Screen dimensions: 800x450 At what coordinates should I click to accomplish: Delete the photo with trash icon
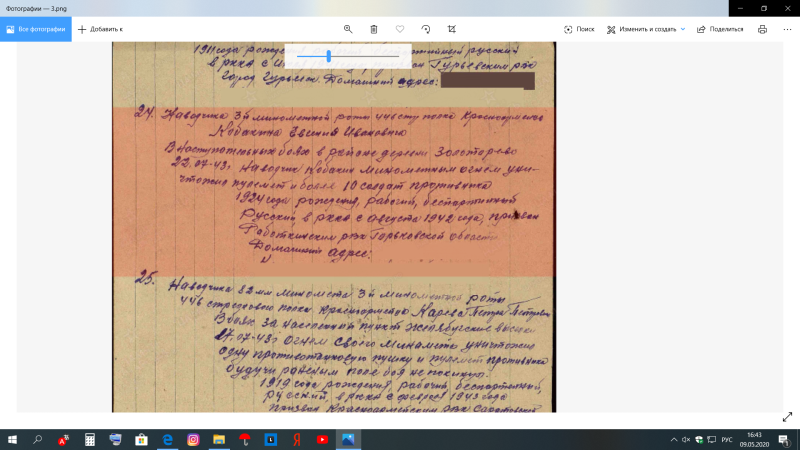click(374, 29)
